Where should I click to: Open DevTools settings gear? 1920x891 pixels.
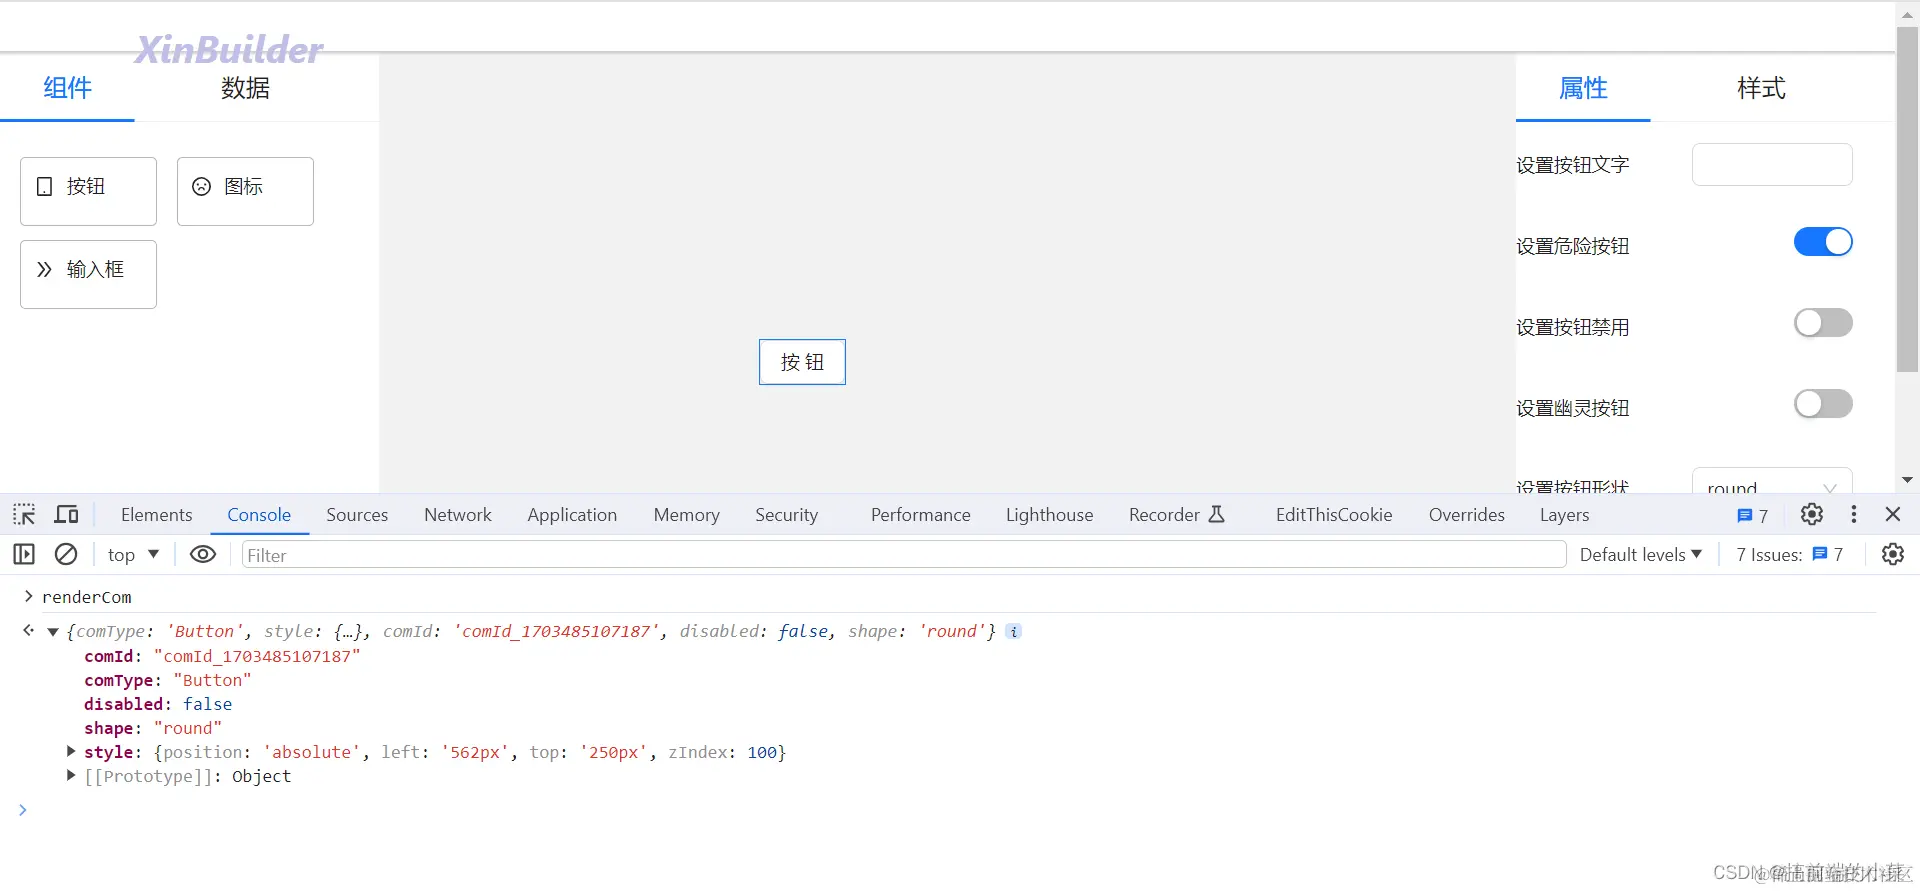1812,514
